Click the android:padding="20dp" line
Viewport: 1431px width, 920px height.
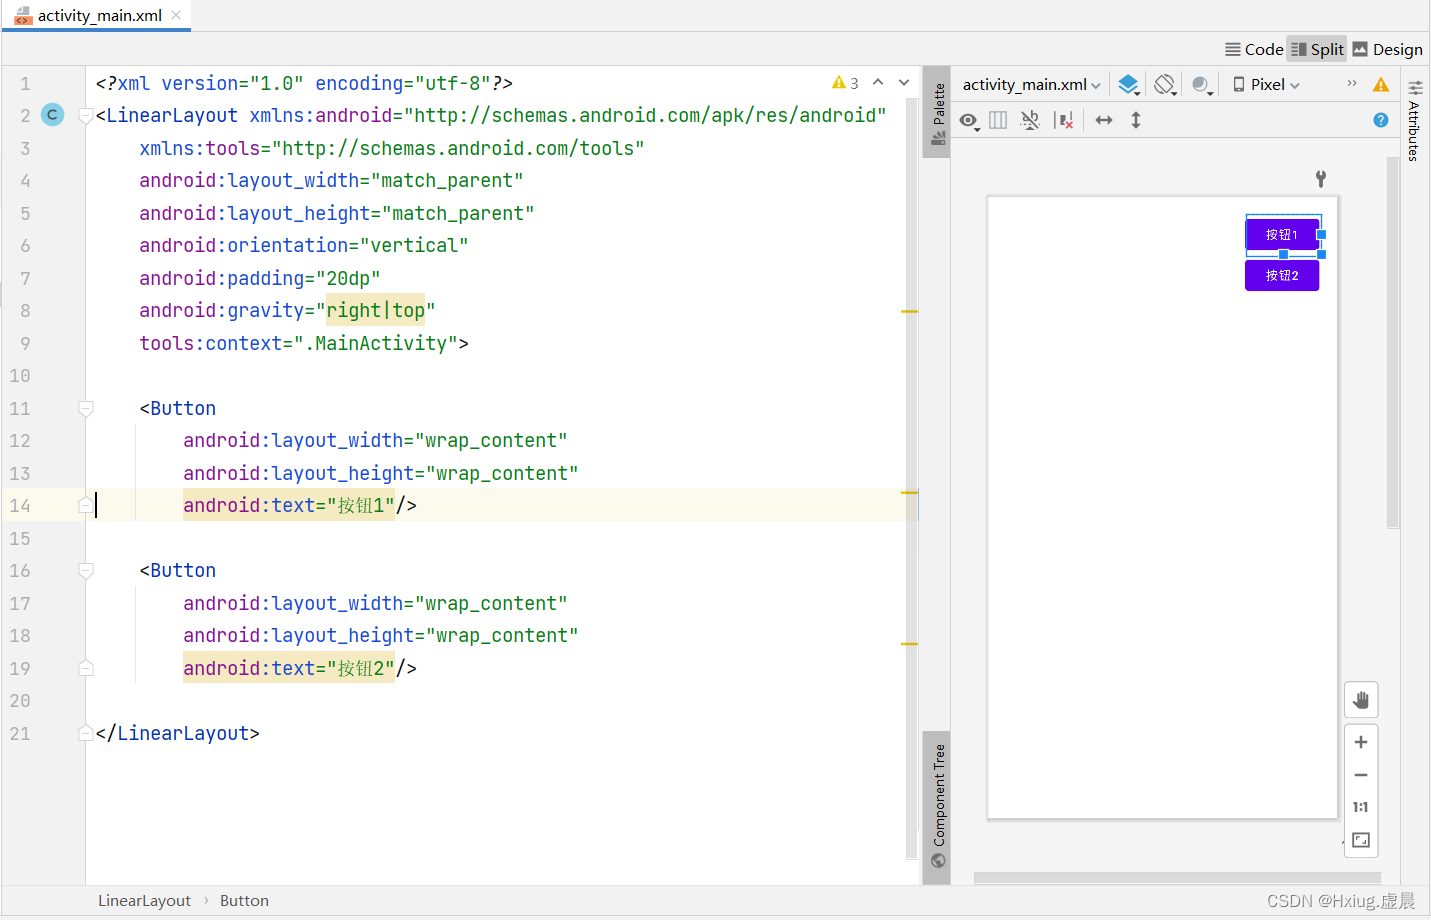260,278
